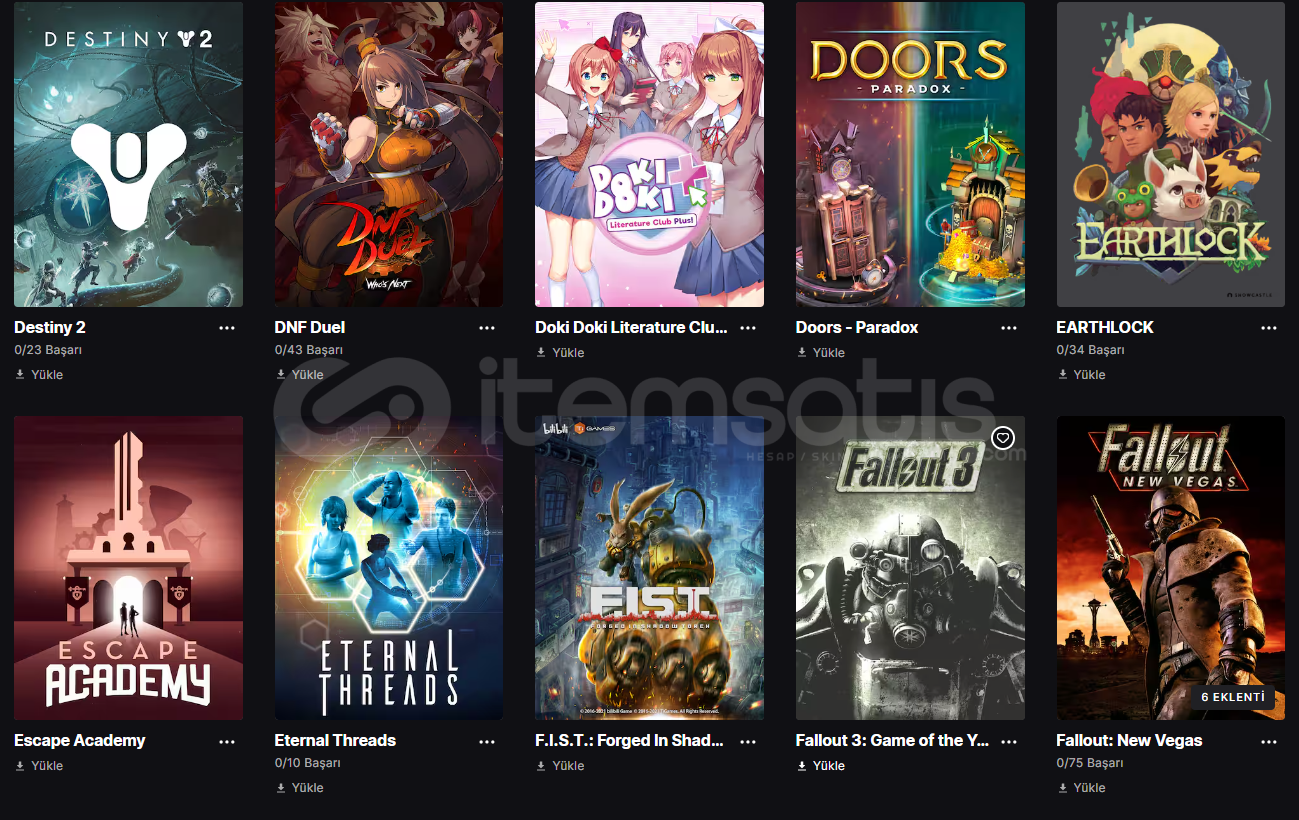The height and width of the screenshot is (820, 1299).
Task: Open the three-dot menu for DNF Duel
Action: point(487,328)
